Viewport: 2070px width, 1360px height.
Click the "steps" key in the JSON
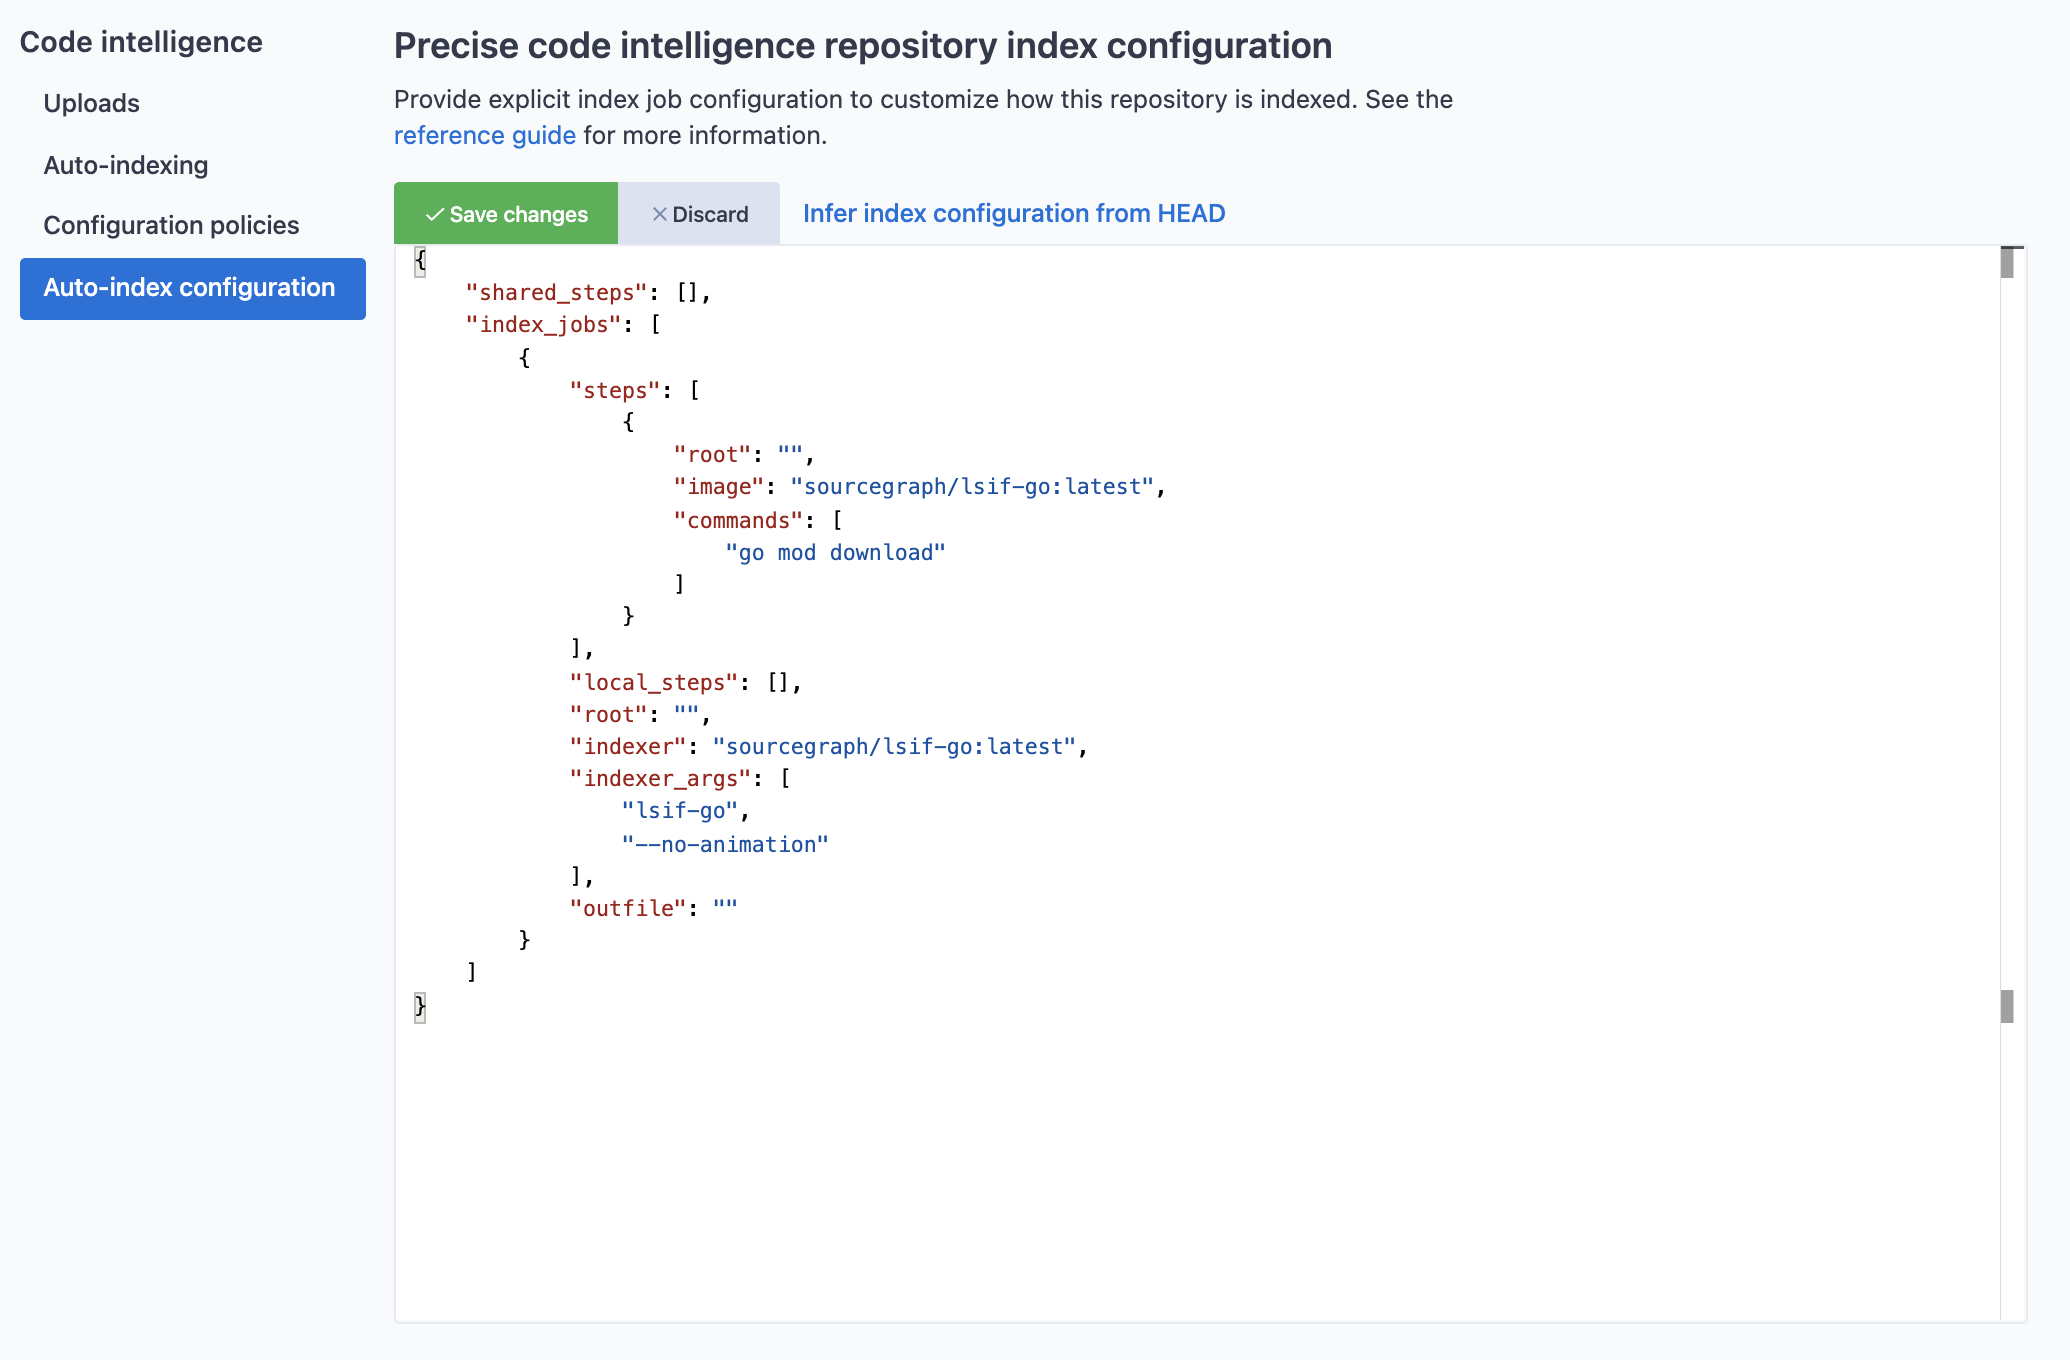[615, 391]
